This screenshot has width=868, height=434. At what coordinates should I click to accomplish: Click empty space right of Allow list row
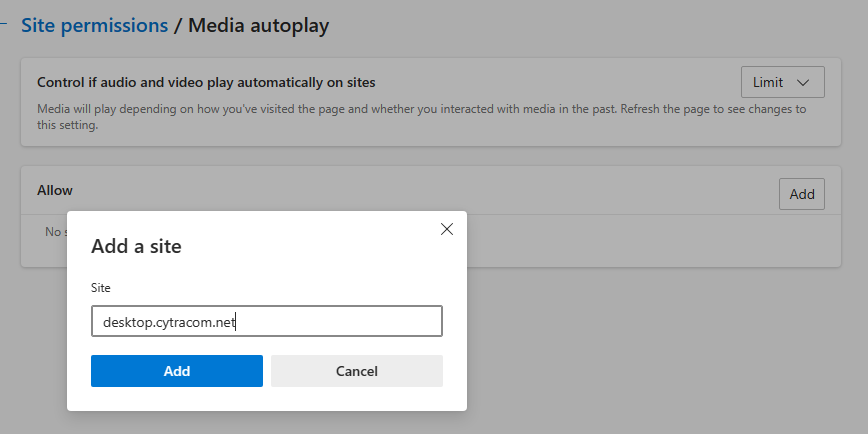640,240
